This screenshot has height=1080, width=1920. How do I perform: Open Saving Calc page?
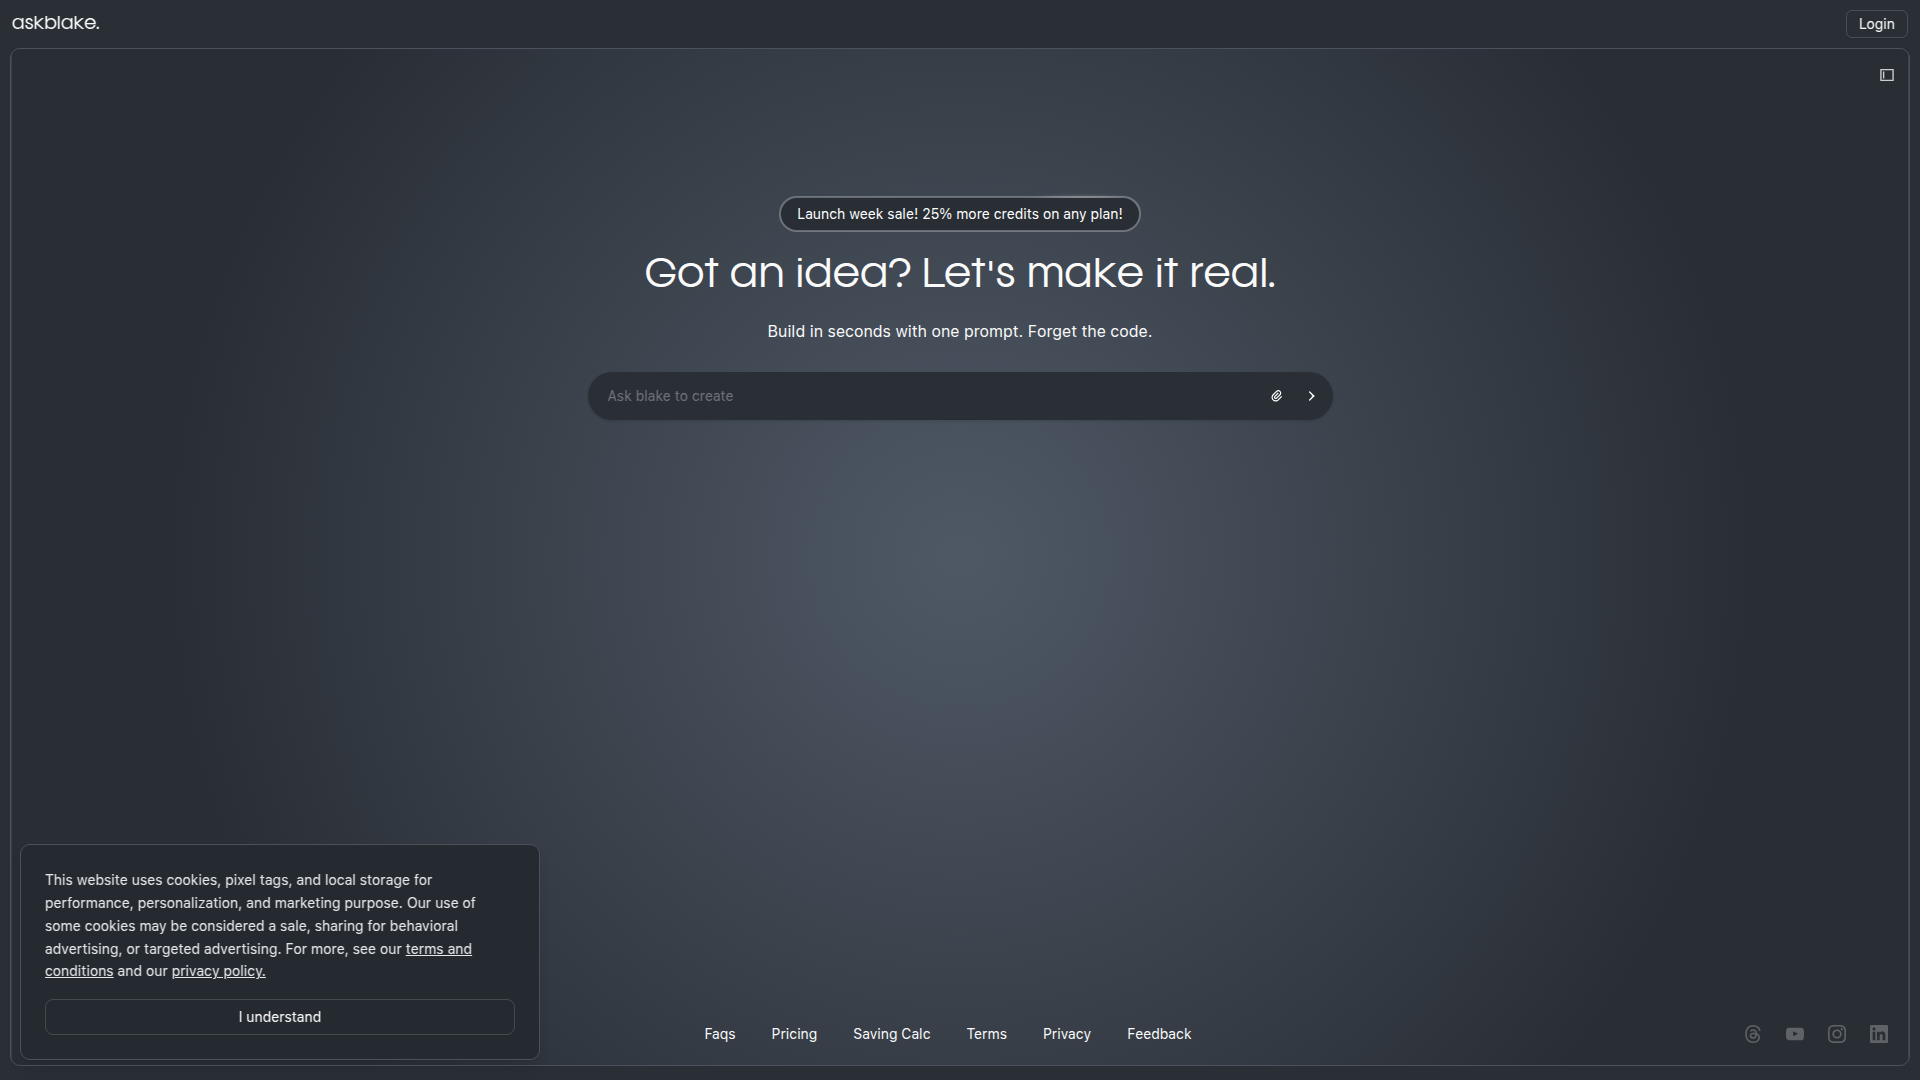tap(892, 1034)
